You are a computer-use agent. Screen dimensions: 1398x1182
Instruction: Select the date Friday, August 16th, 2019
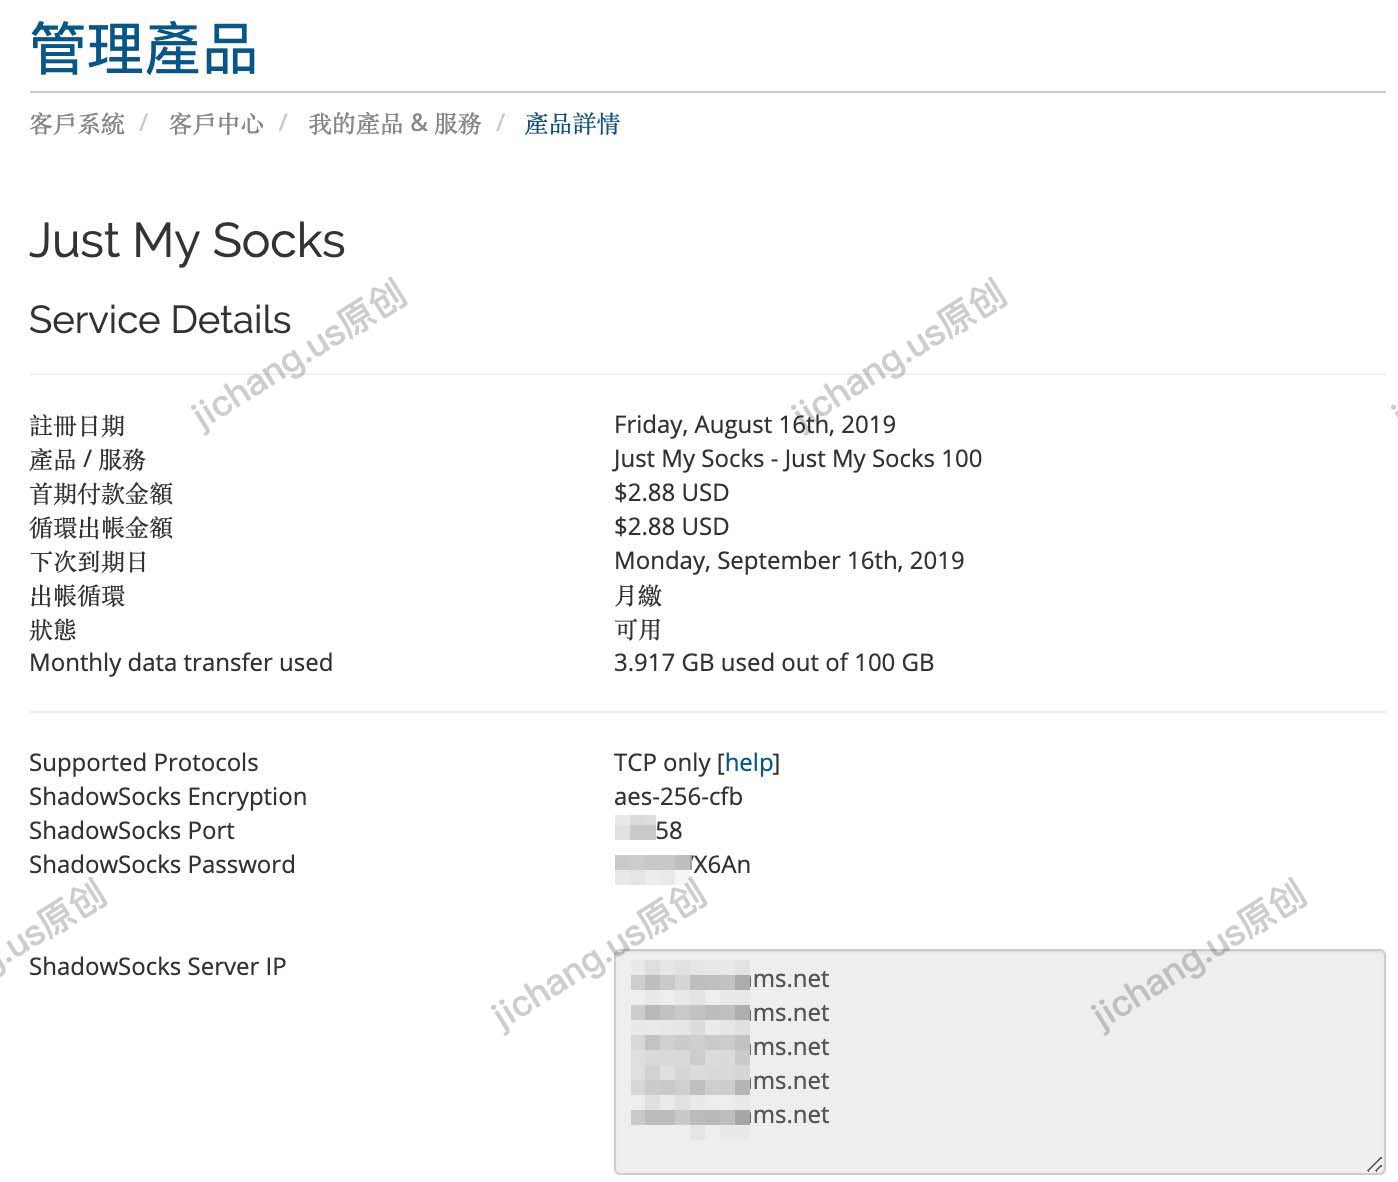point(755,425)
